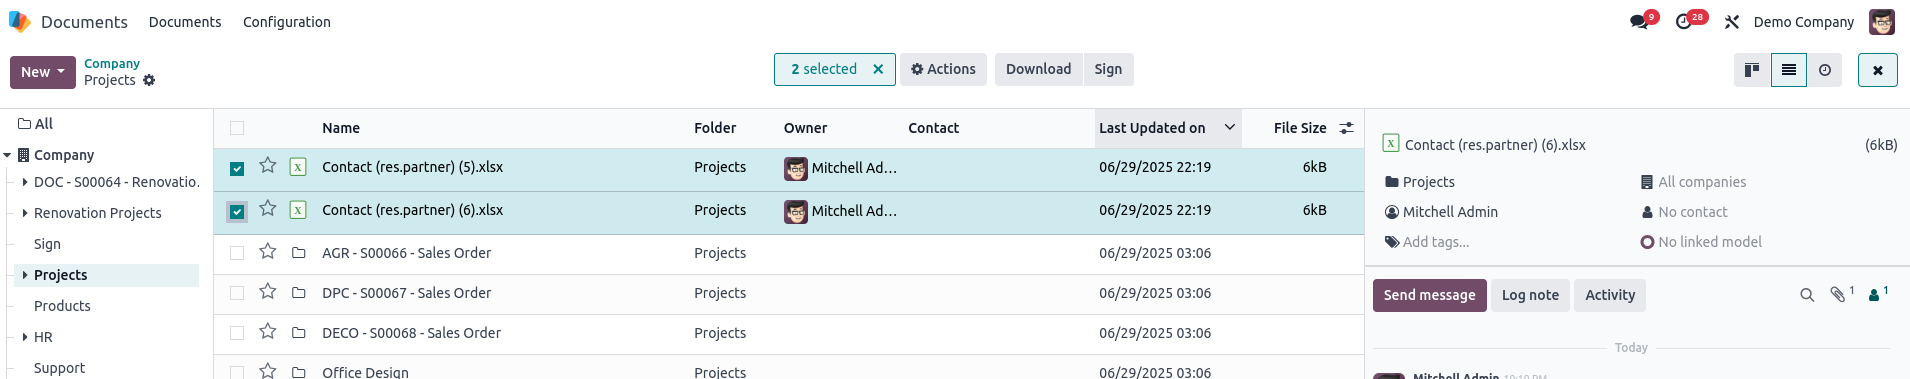The height and width of the screenshot is (379, 1910).
Task: Open the activities clock icon
Action: (x=1684, y=22)
